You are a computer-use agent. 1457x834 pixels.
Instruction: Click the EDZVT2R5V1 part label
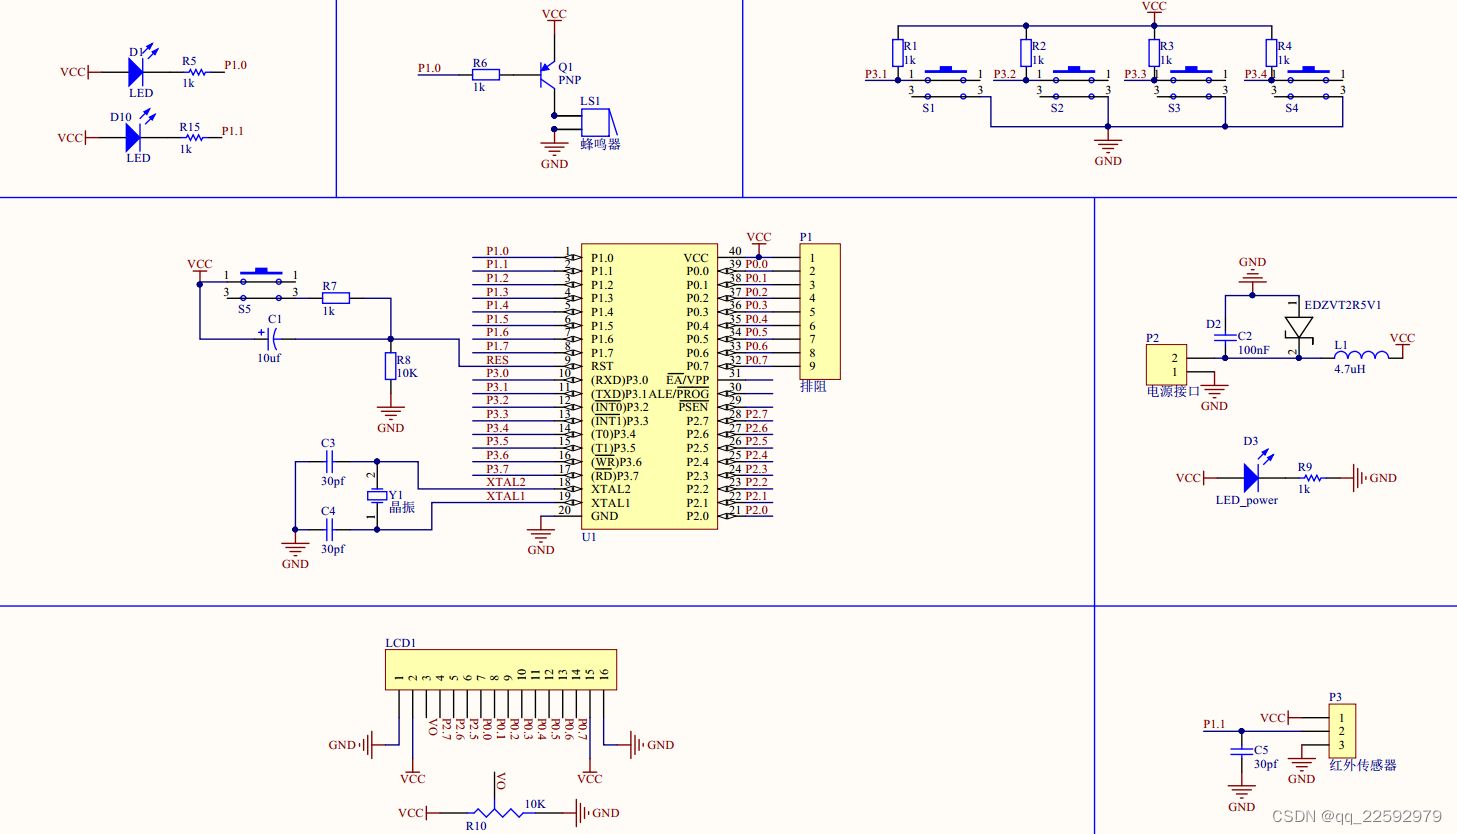pos(1342,305)
